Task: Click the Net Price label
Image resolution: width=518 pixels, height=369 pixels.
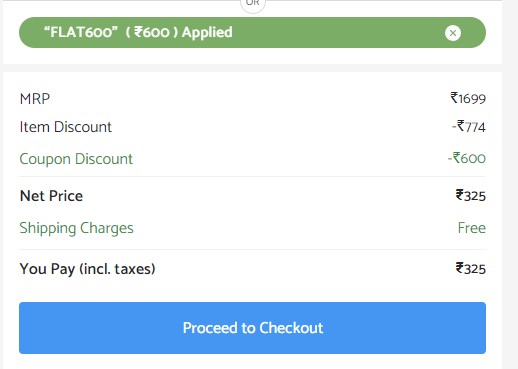Action: (51, 196)
